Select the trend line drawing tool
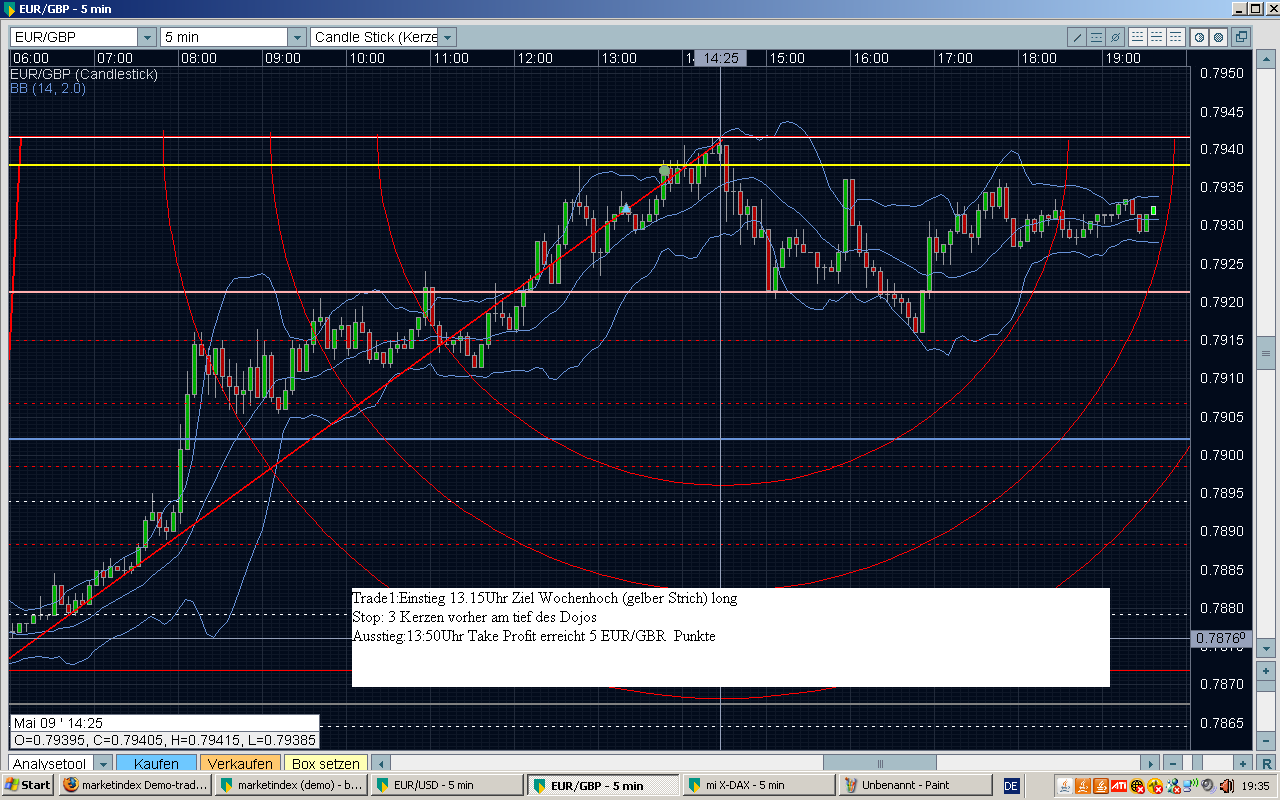 1077,37
